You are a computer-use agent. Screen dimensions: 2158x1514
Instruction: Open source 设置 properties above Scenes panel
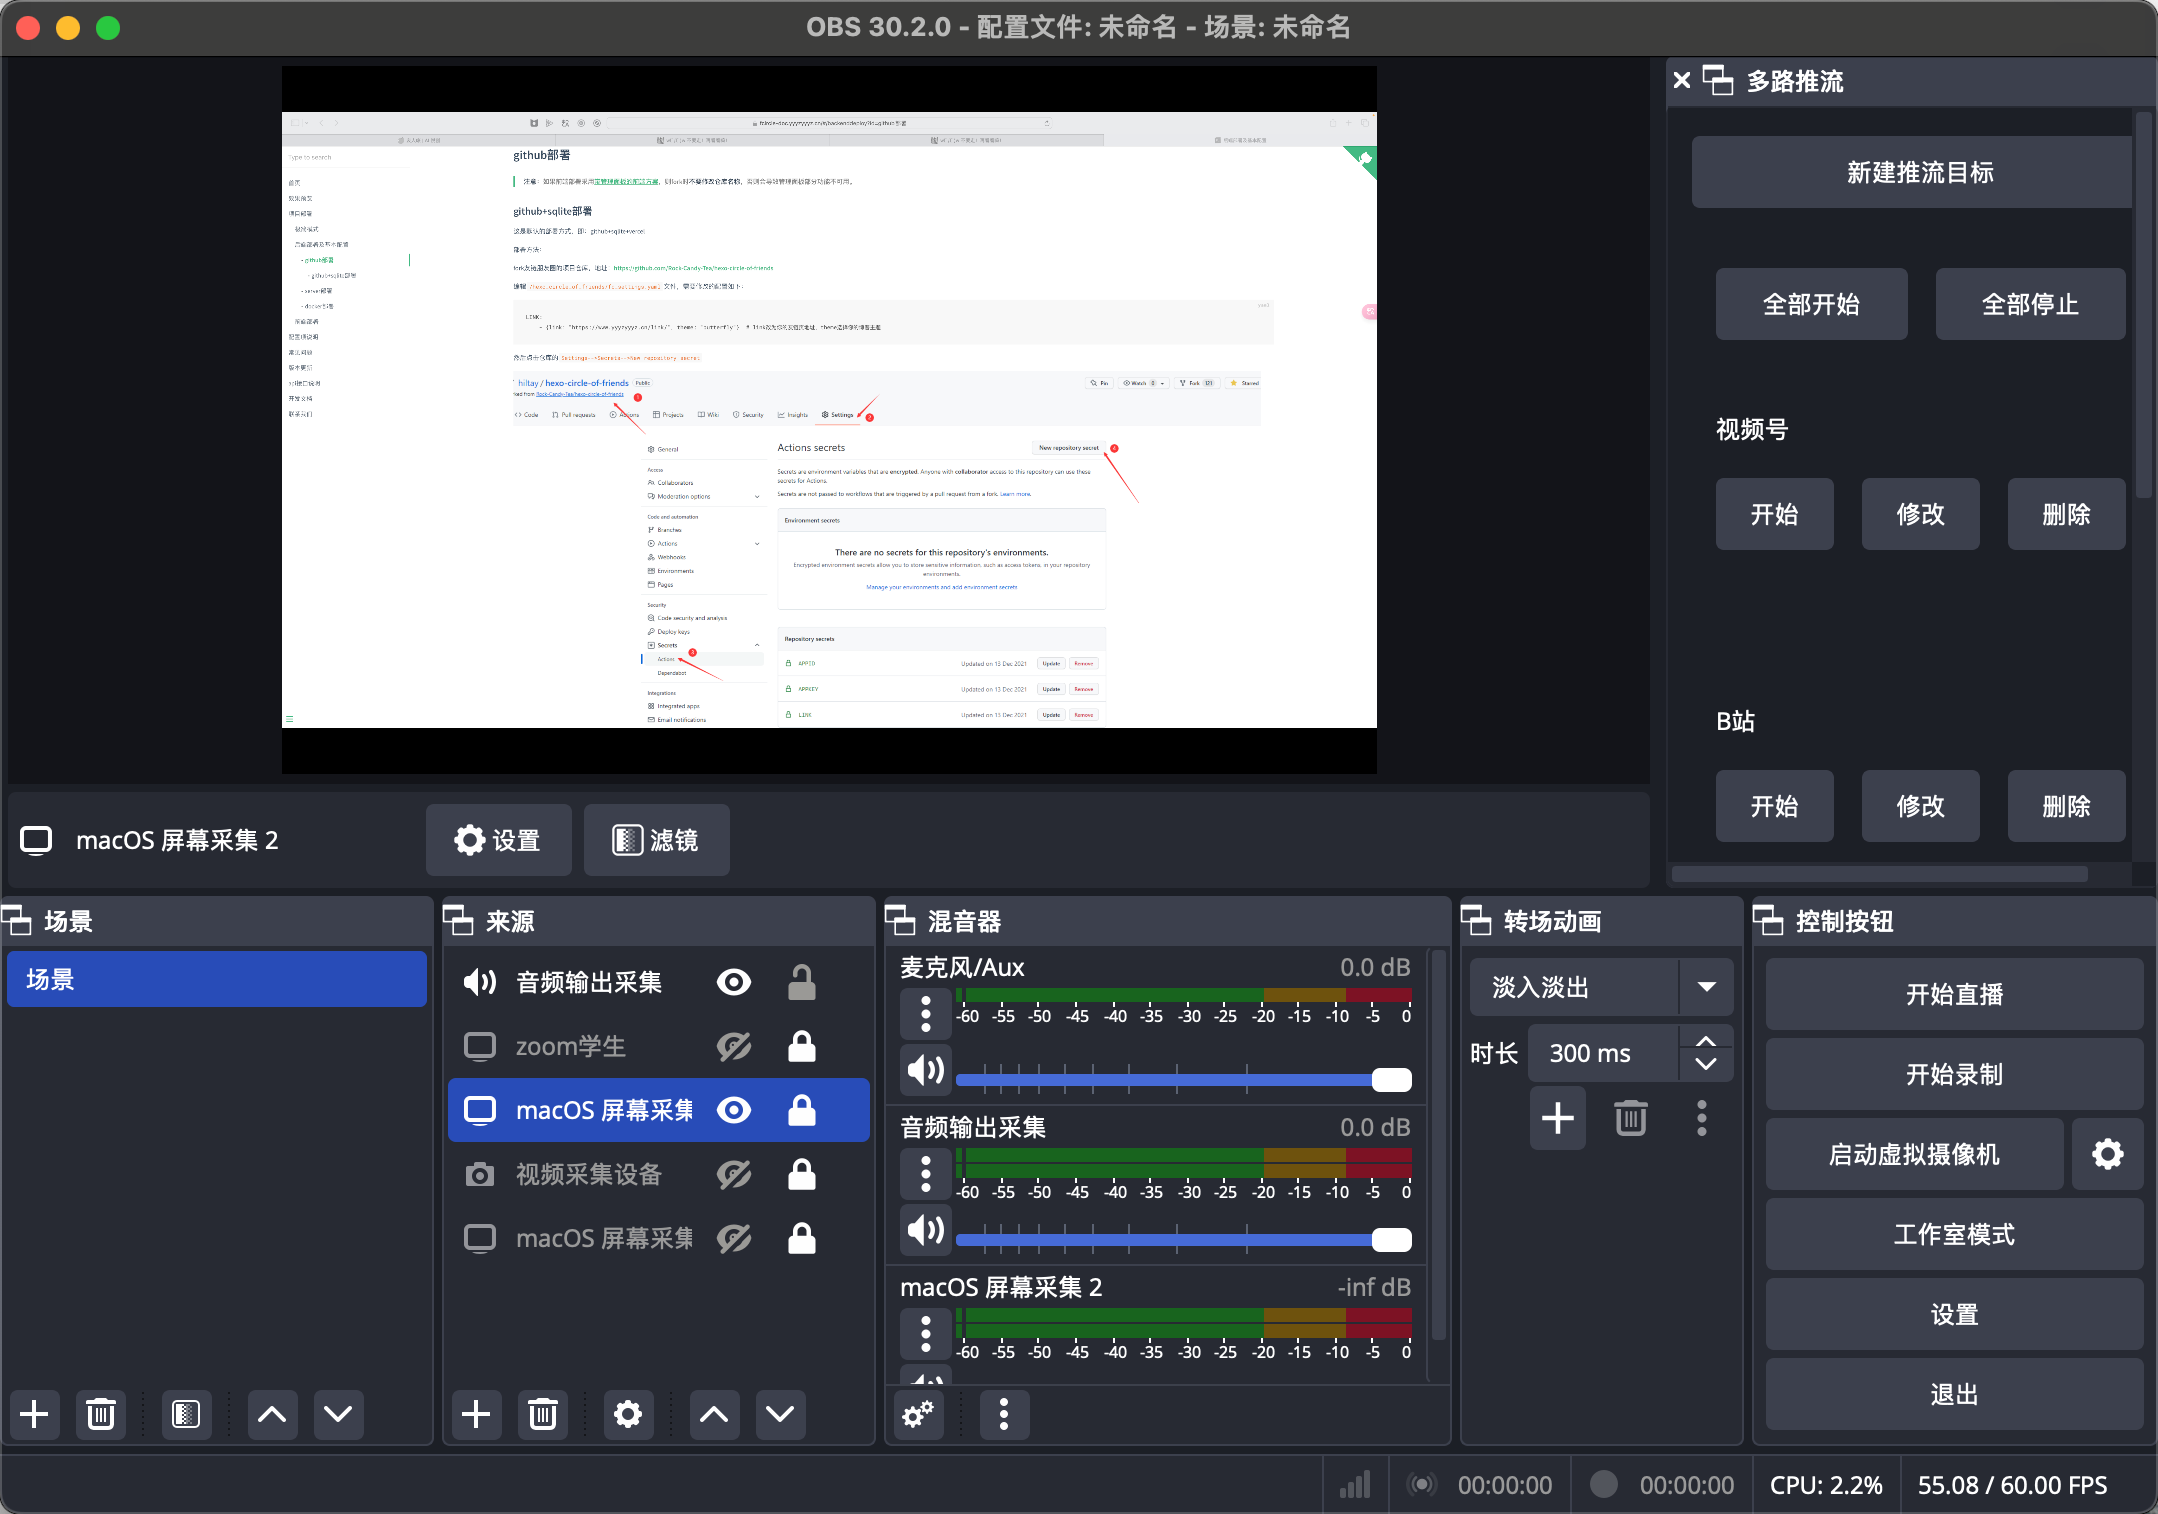pos(498,840)
